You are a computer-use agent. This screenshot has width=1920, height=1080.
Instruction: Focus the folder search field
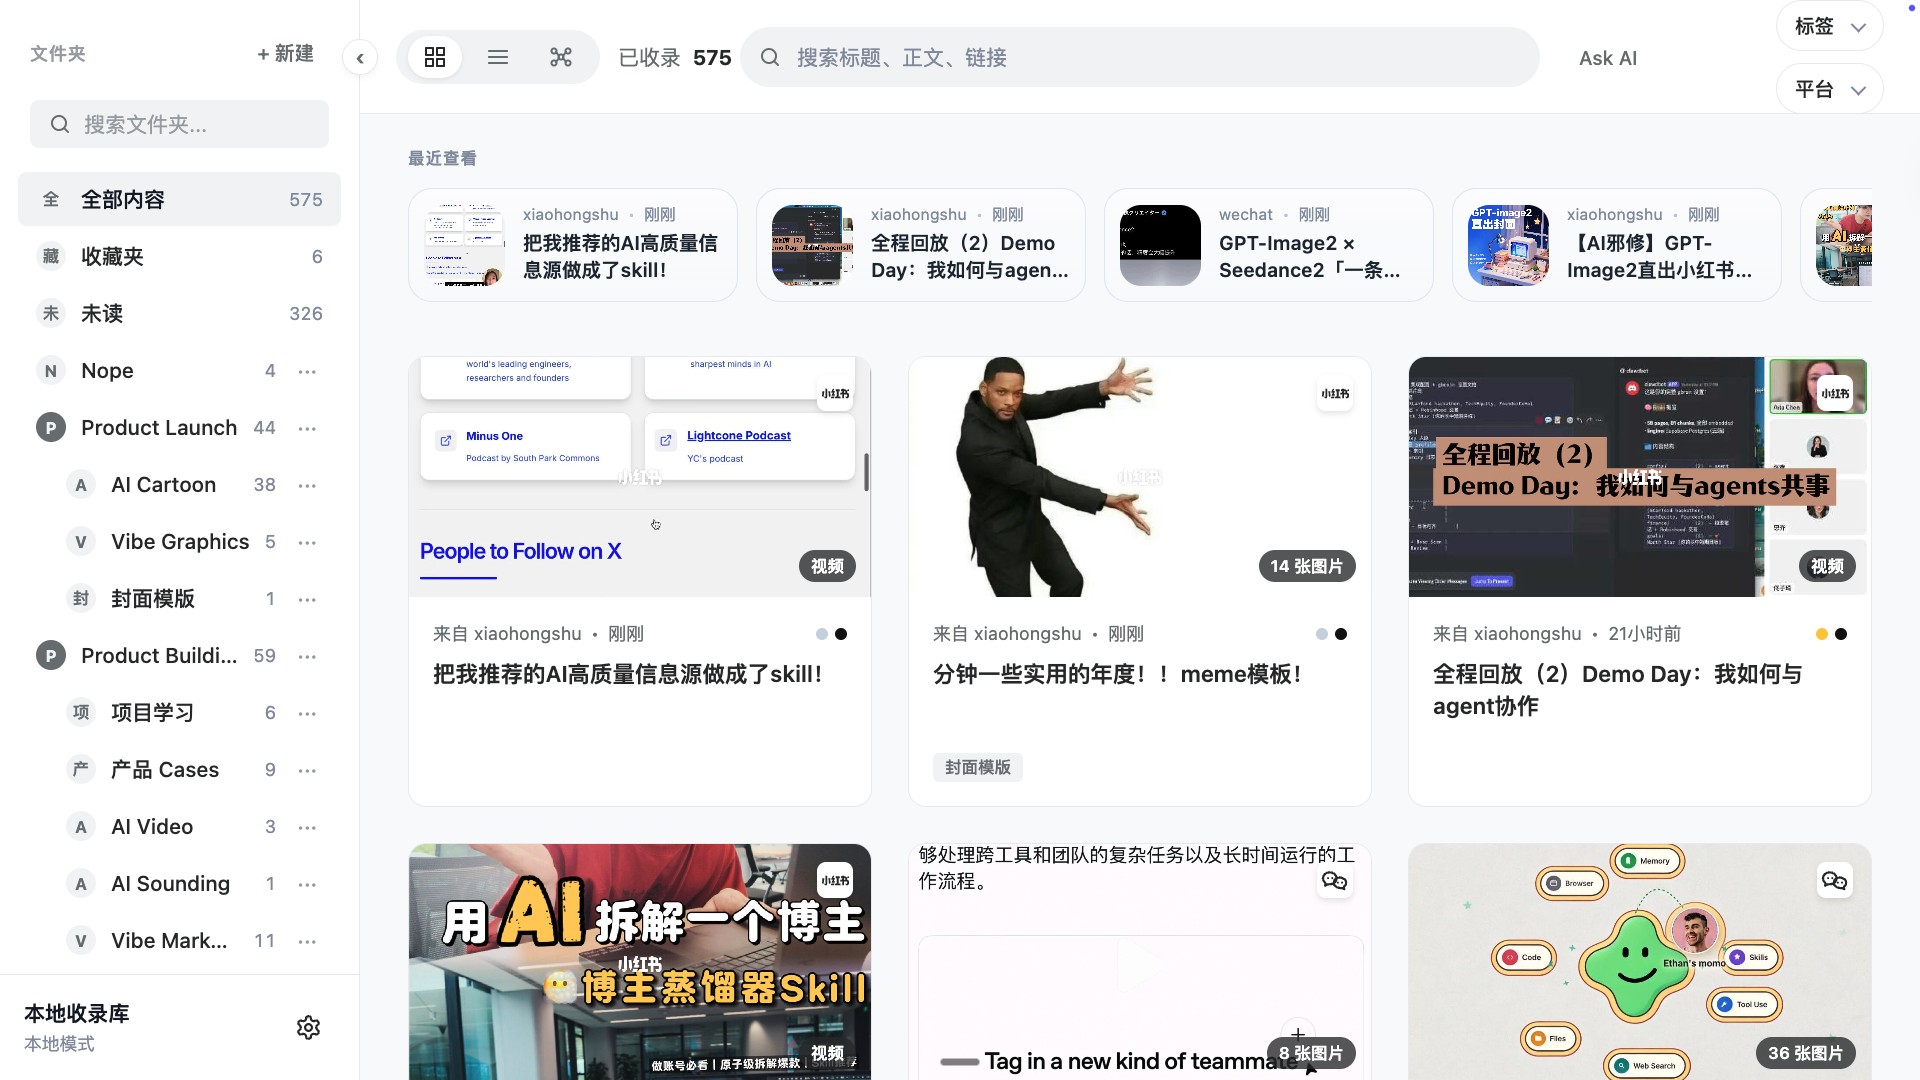(179, 124)
